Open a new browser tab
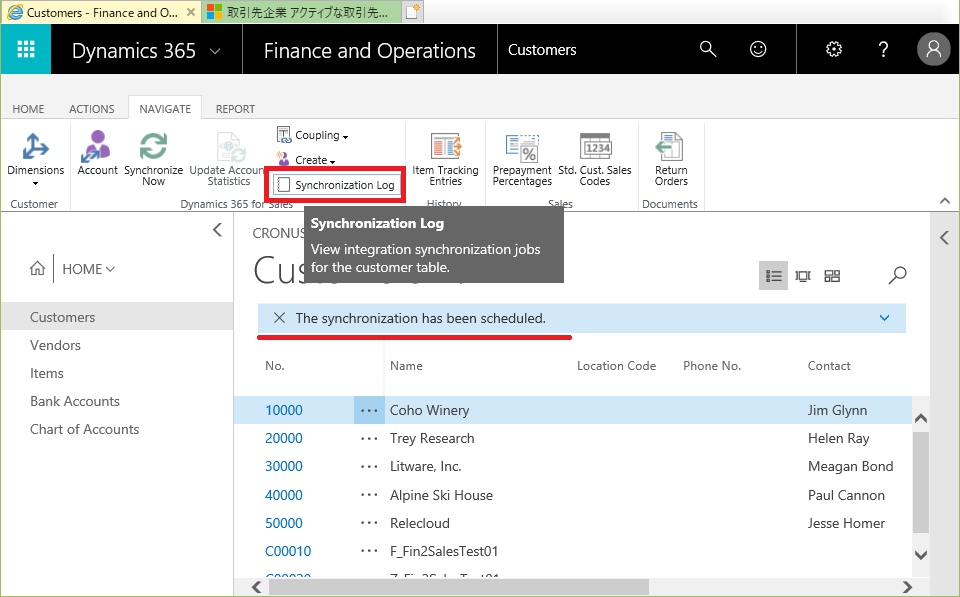The width and height of the screenshot is (960, 597). click(x=413, y=12)
